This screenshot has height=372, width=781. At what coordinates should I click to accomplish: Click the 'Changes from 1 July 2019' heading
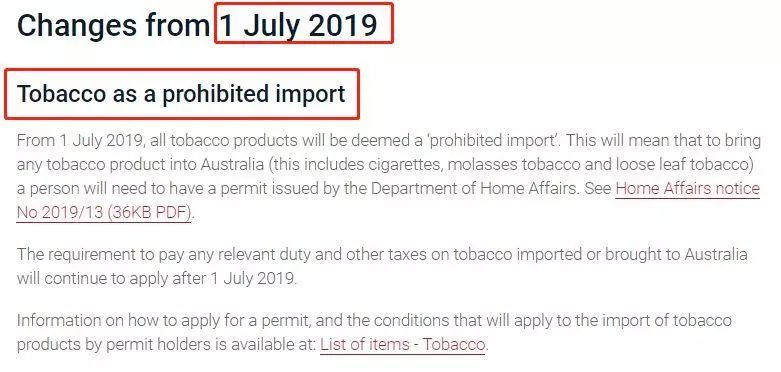[x=197, y=25]
